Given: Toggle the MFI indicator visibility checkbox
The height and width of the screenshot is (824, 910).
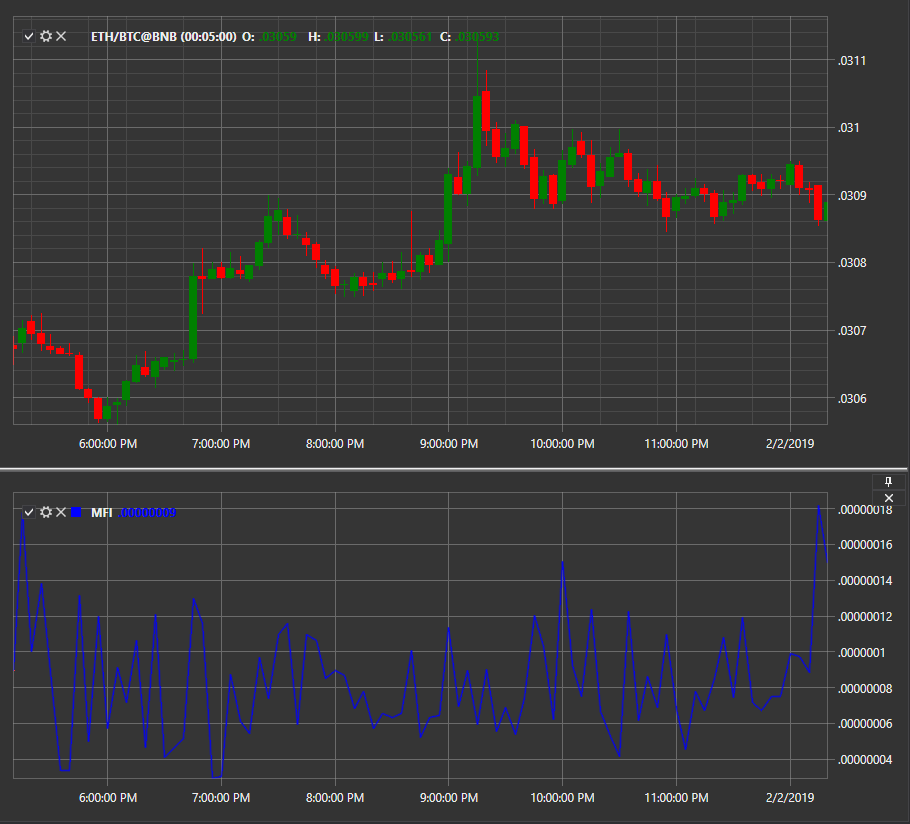Looking at the screenshot, I should click(x=29, y=512).
